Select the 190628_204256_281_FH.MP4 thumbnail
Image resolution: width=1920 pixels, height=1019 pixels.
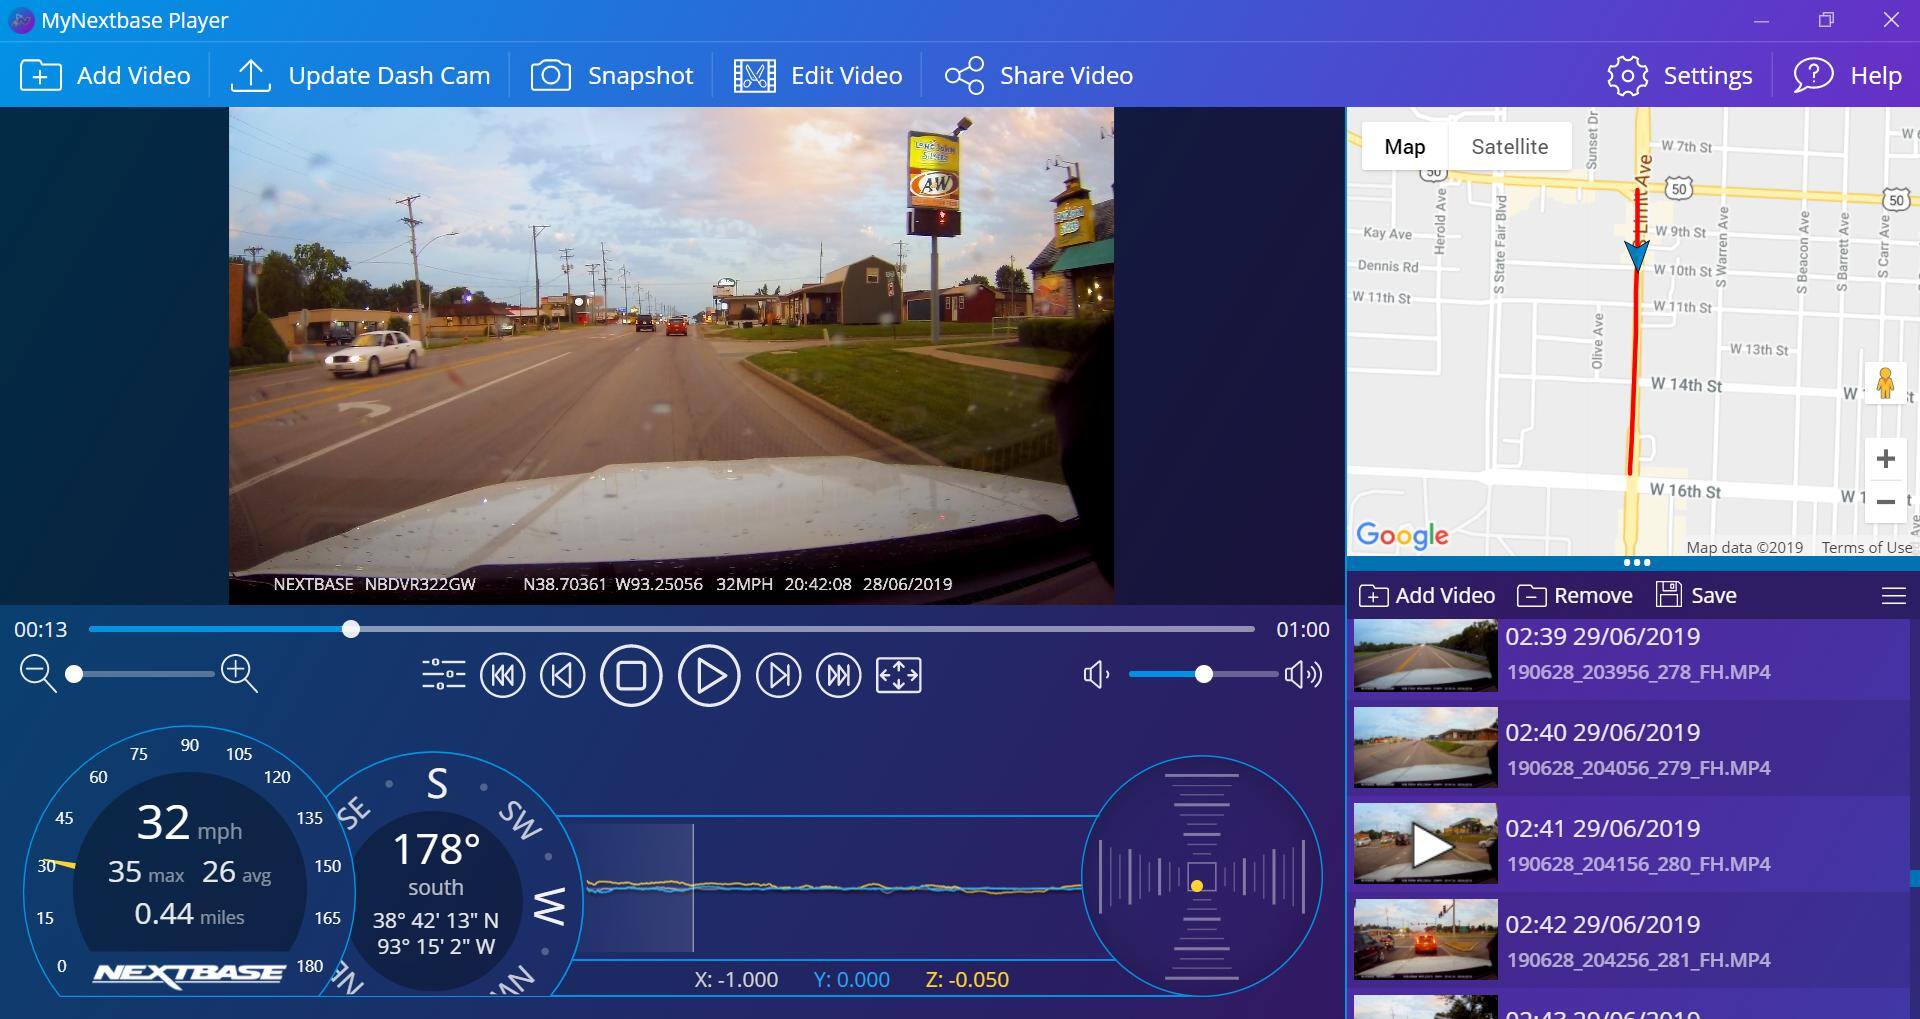pyautogui.click(x=1425, y=940)
